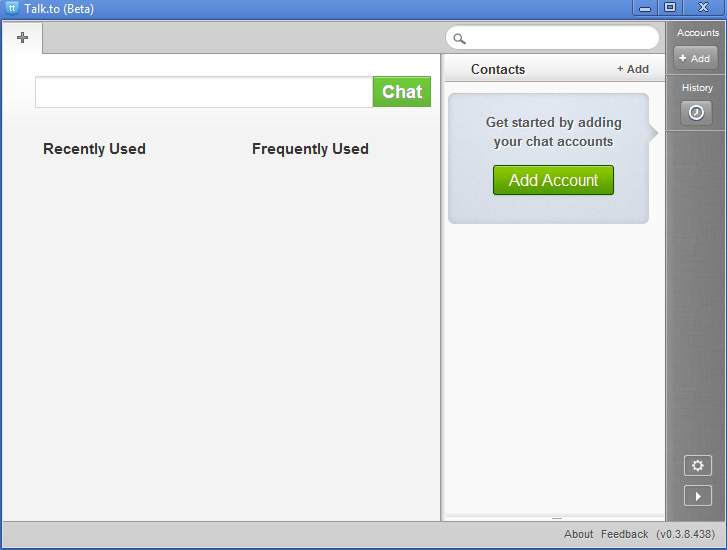Click the magnifier icon in search box
Image resolution: width=727 pixels, height=550 pixels.
(459, 39)
